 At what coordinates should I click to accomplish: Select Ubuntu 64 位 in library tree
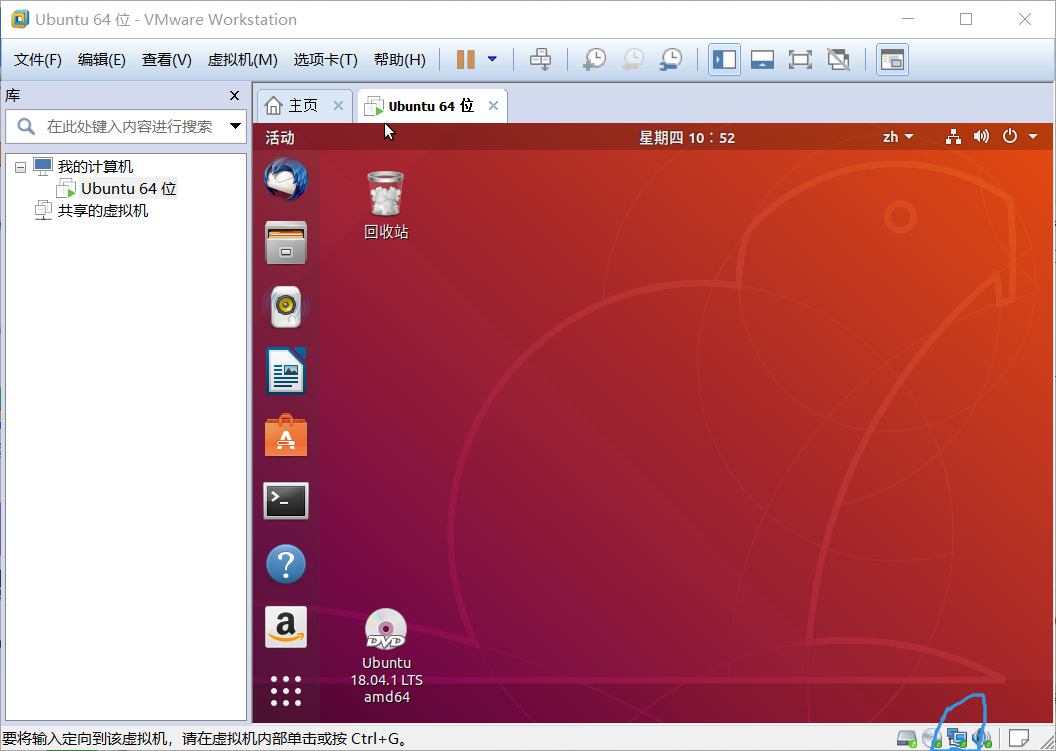click(x=129, y=189)
